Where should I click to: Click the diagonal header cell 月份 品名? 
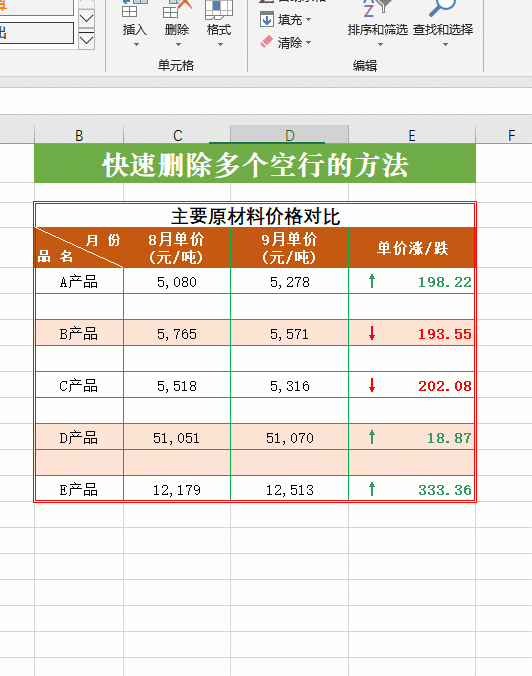[x=79, y=248]
